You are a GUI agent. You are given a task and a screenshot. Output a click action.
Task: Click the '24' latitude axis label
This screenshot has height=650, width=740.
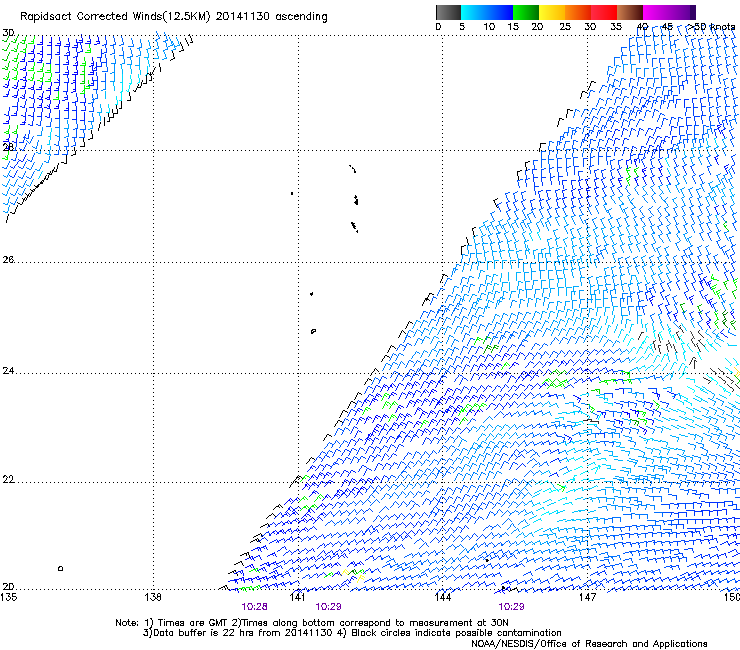[x=8, y=371]
